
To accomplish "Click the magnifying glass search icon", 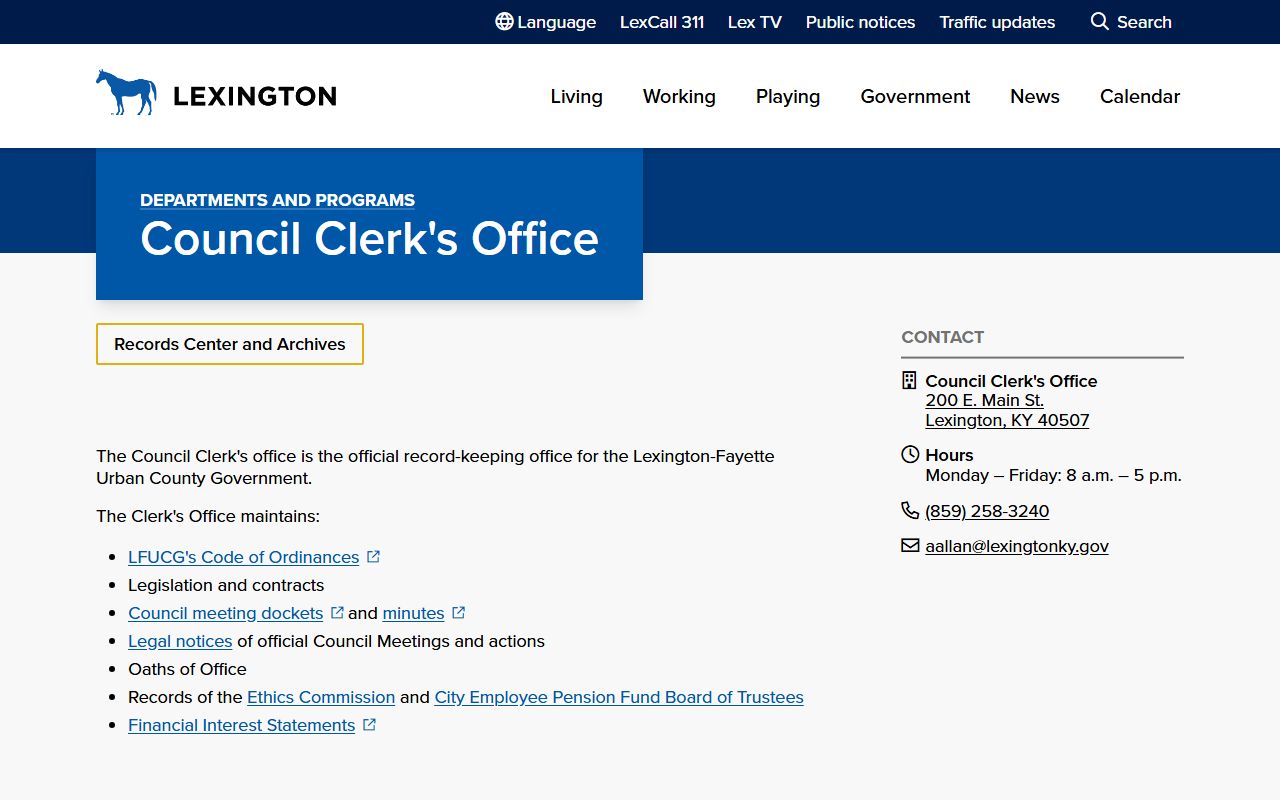I will click(x=1100, y=21).
